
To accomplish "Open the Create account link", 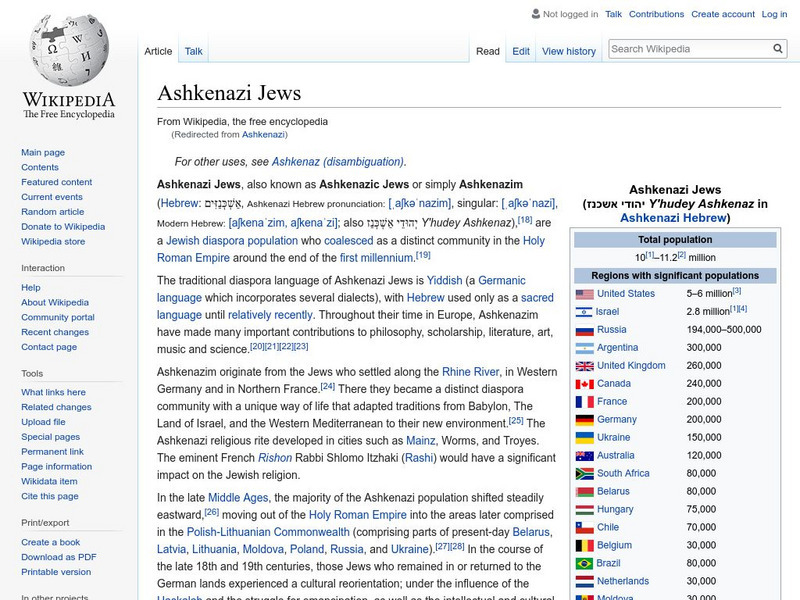I will click(x=722, y=14).
